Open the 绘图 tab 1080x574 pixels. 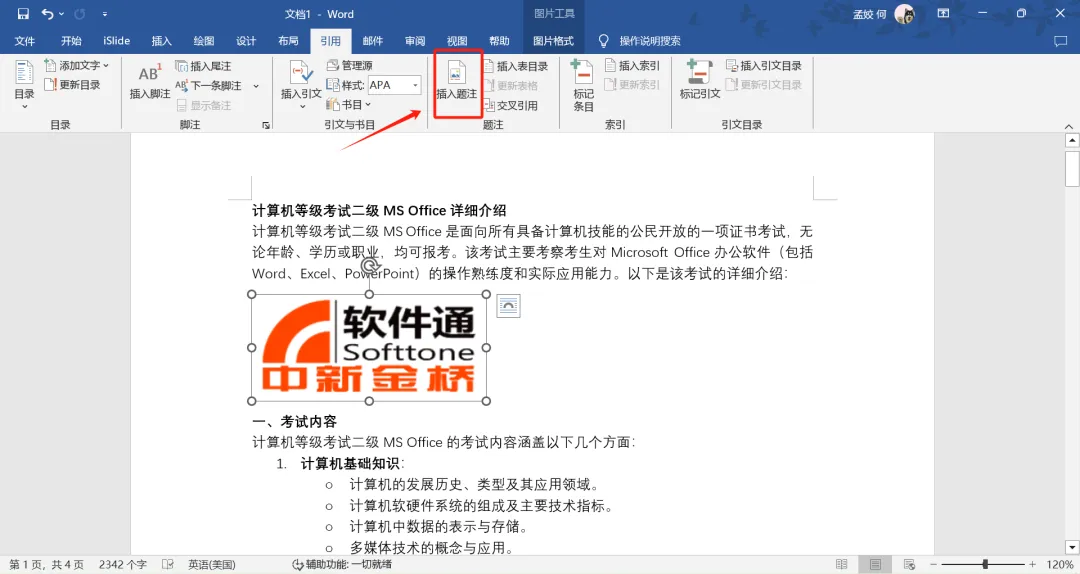click(x=204, y=41)
